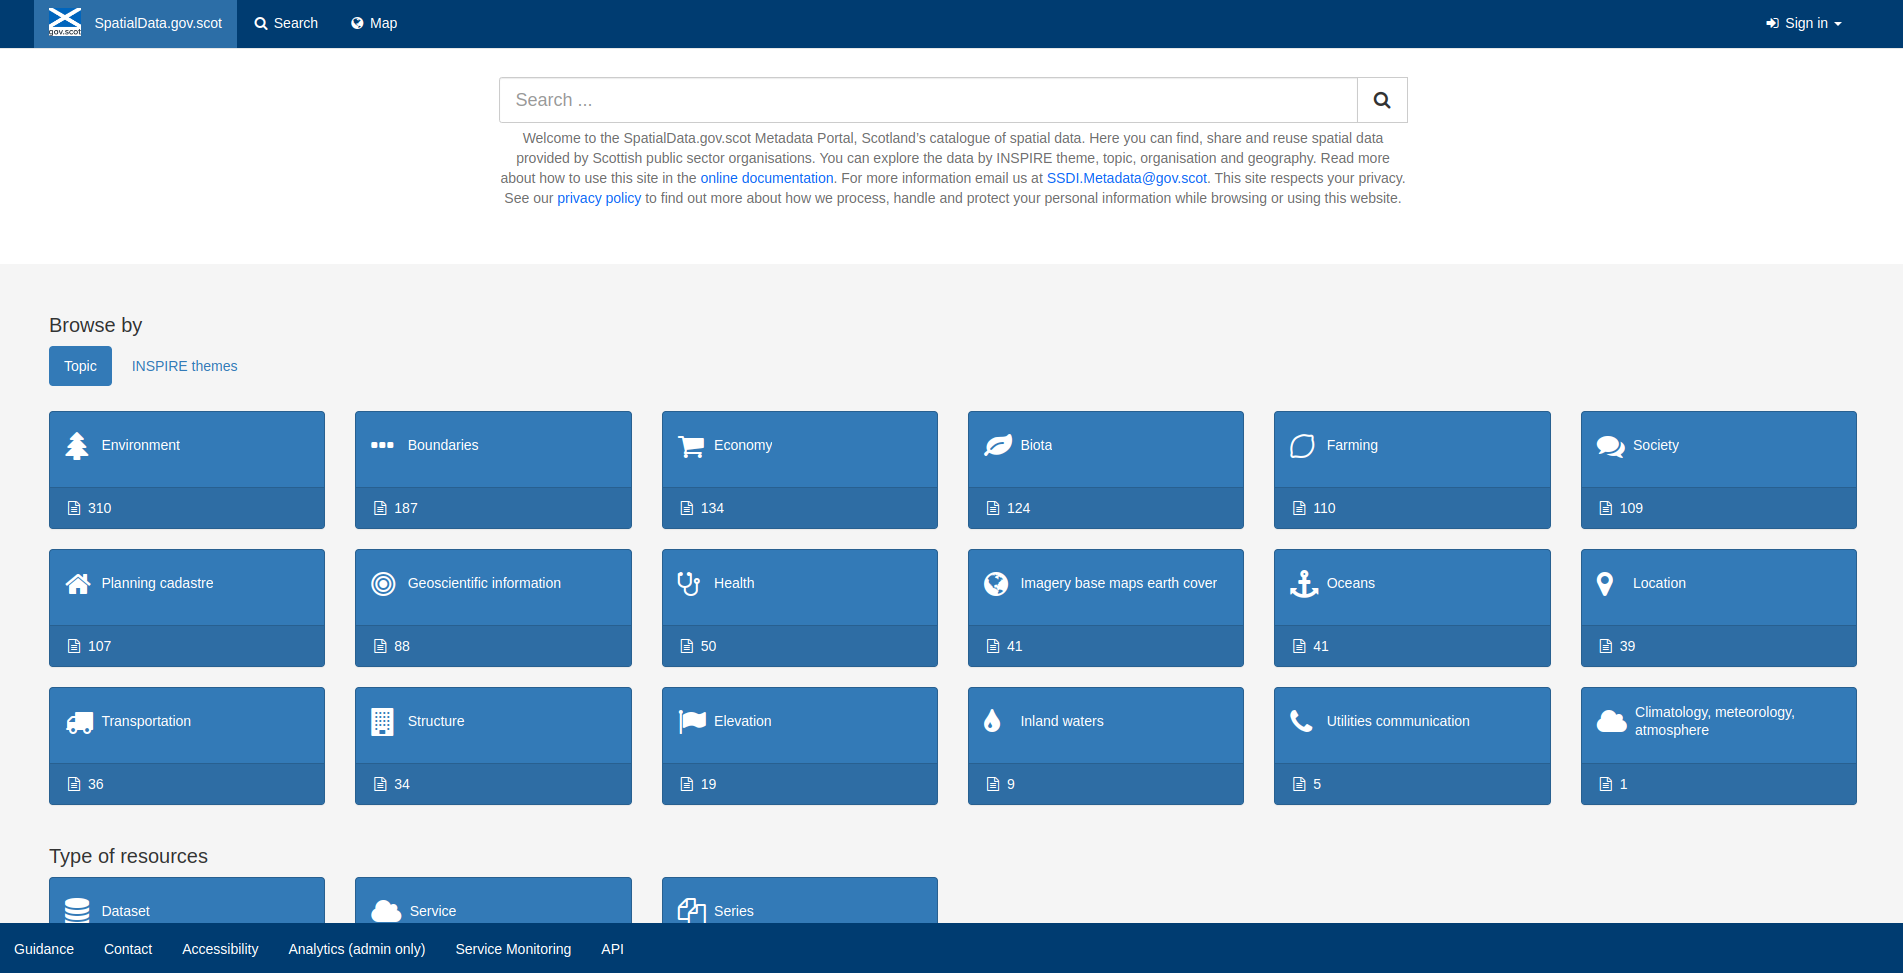
Task: Click the SSDI.Metadata@gov.scot email link
Action: (1127, 178)
